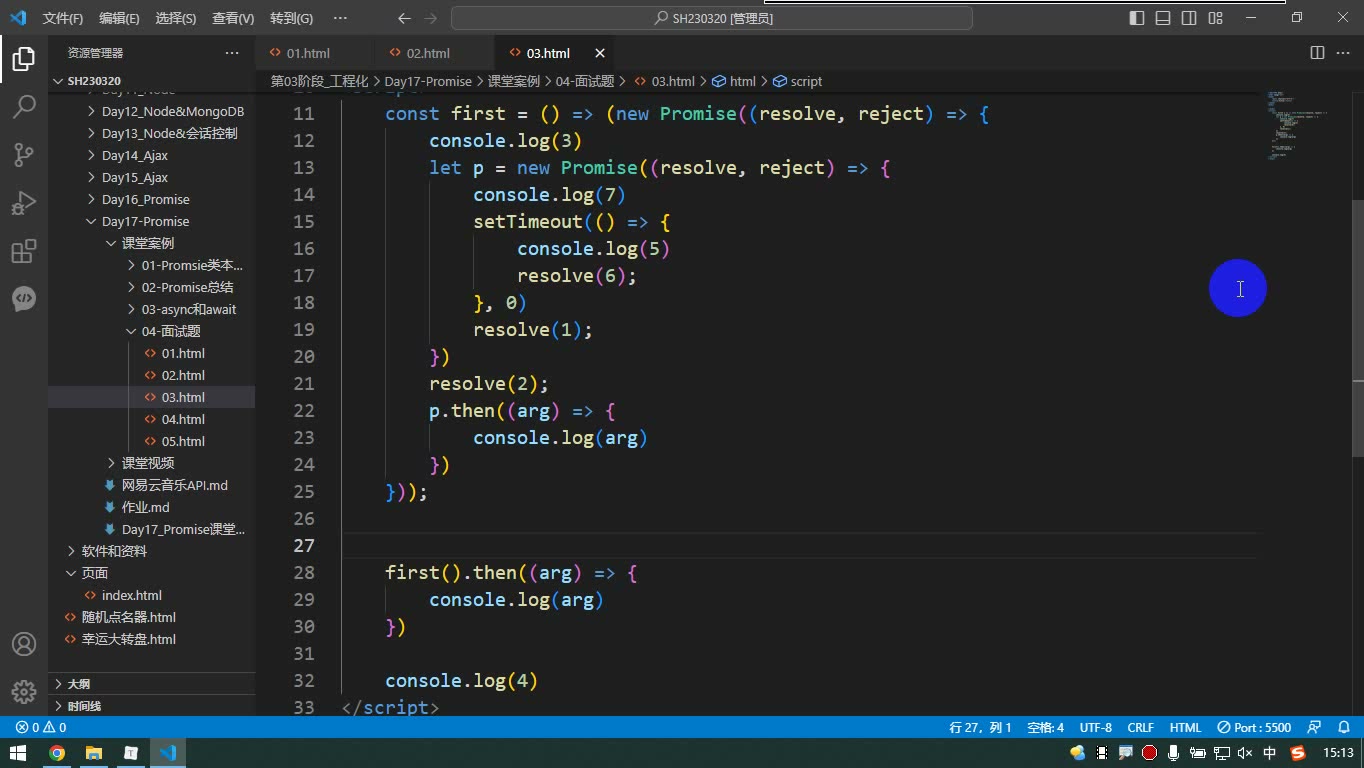Open the Manage gear menu
The image size is (1364, 768).
[24, 691]
